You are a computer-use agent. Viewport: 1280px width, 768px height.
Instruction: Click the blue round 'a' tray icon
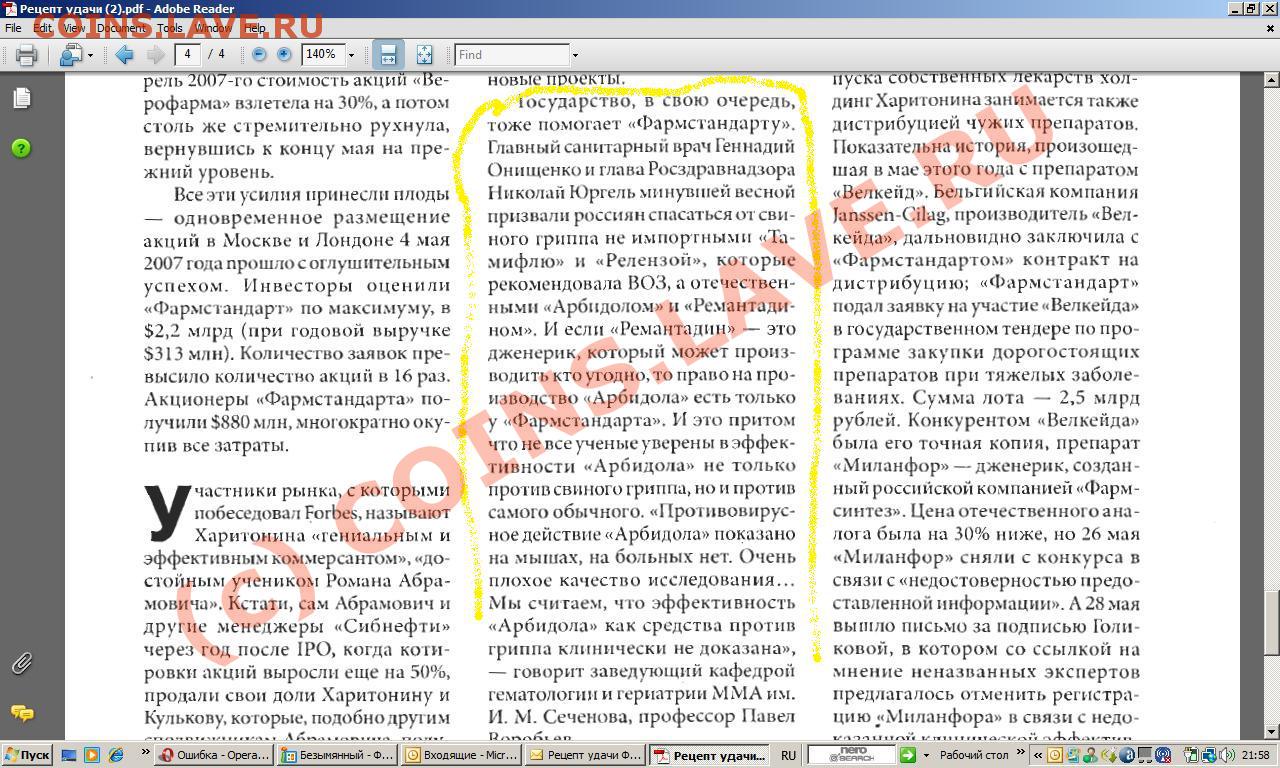tap(1127, 756)
